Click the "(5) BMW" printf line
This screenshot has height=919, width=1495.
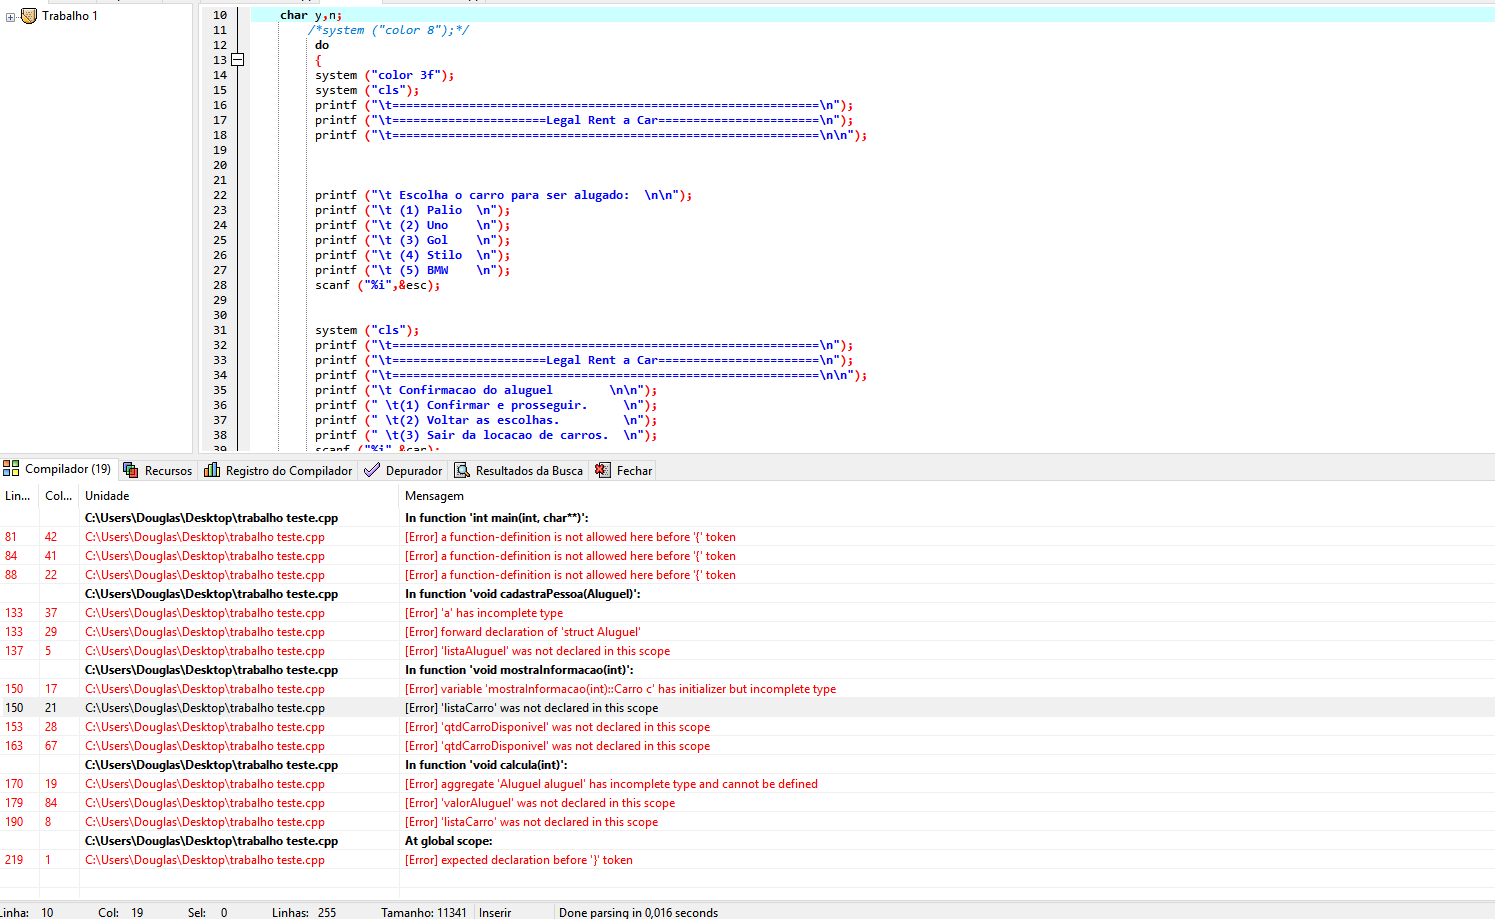coord(412,270)
